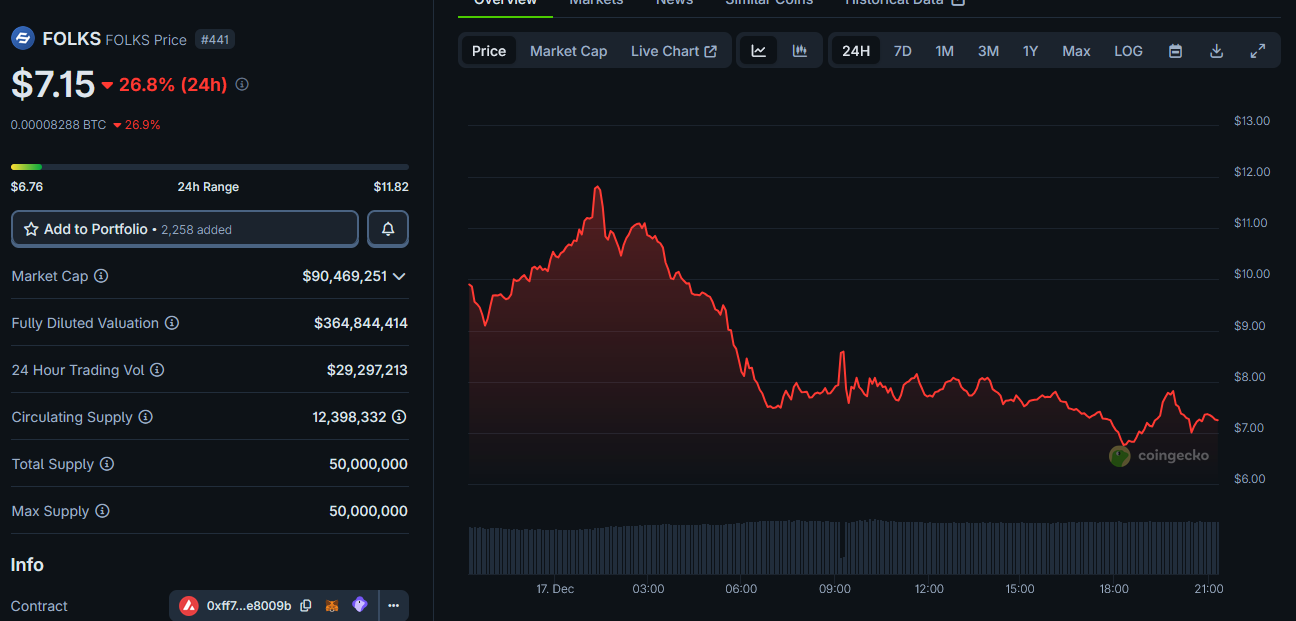1296x621 pixels.
Task: Click the $13.00 price axis label
Action: click(1252, 121)
